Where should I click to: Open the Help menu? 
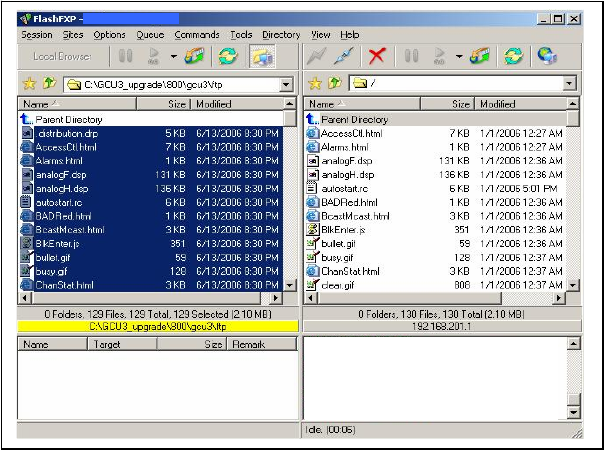point(349,35)
